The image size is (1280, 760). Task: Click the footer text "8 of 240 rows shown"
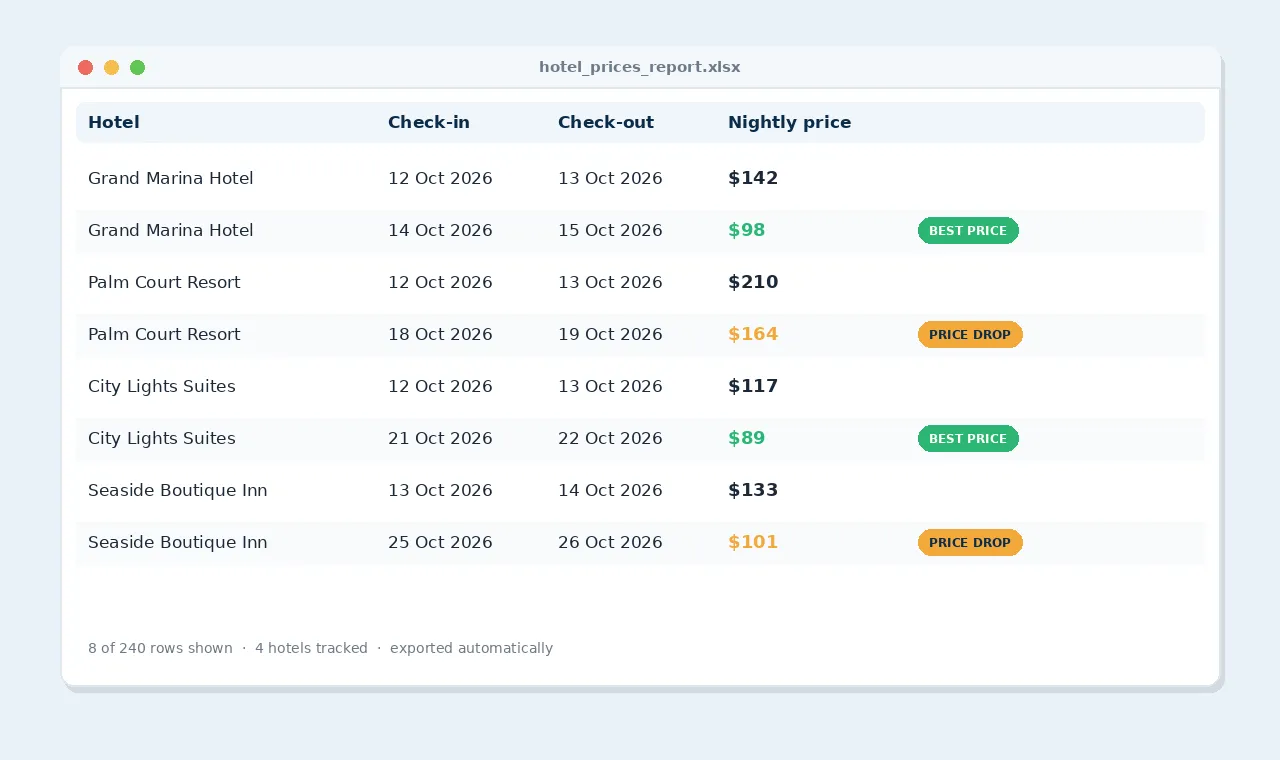160,648
